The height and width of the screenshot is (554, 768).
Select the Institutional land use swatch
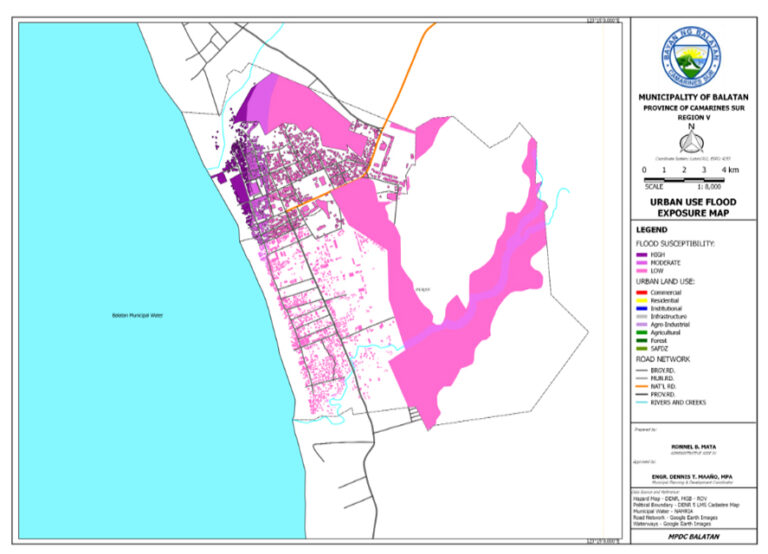click(x=642, y=308)
